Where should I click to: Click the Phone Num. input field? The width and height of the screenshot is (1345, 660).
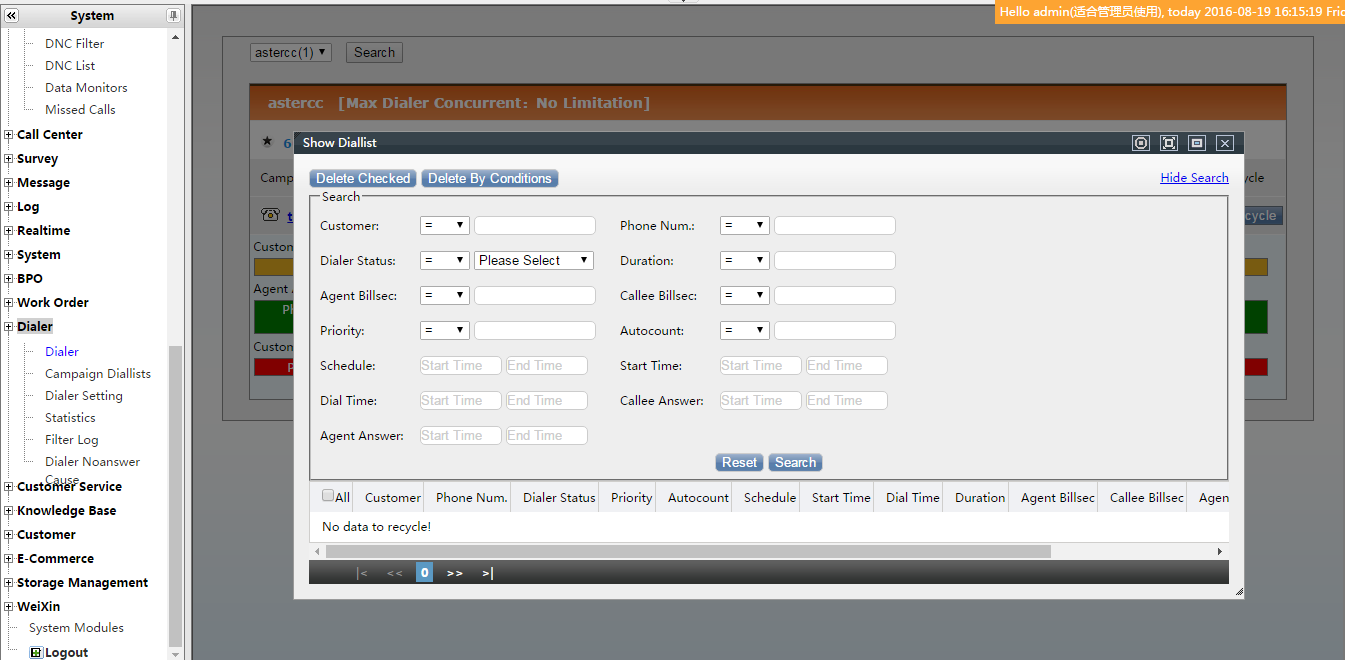click(x=834, y=226)
